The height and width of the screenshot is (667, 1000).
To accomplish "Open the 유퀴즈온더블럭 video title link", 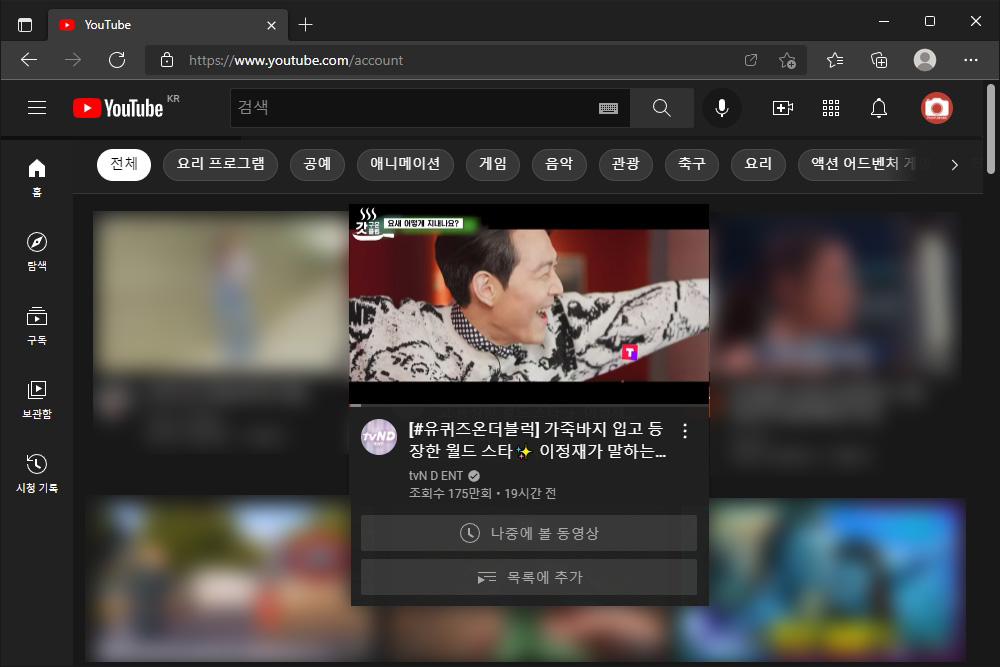I will tap(538, 440).
